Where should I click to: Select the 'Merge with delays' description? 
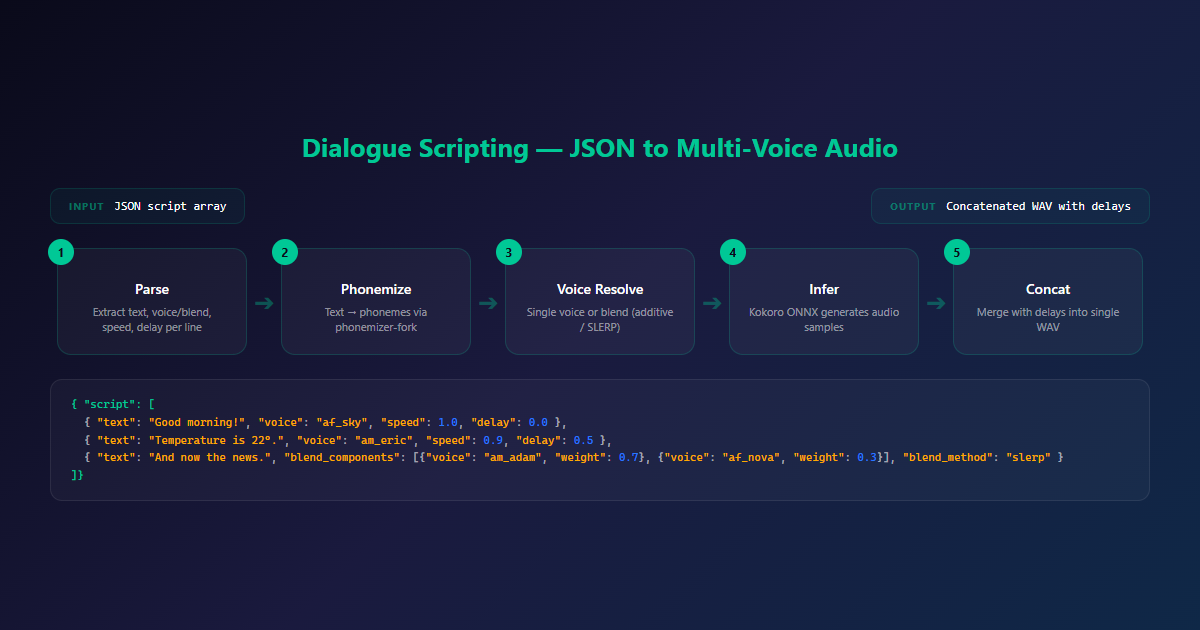[x=1048, y=320]
